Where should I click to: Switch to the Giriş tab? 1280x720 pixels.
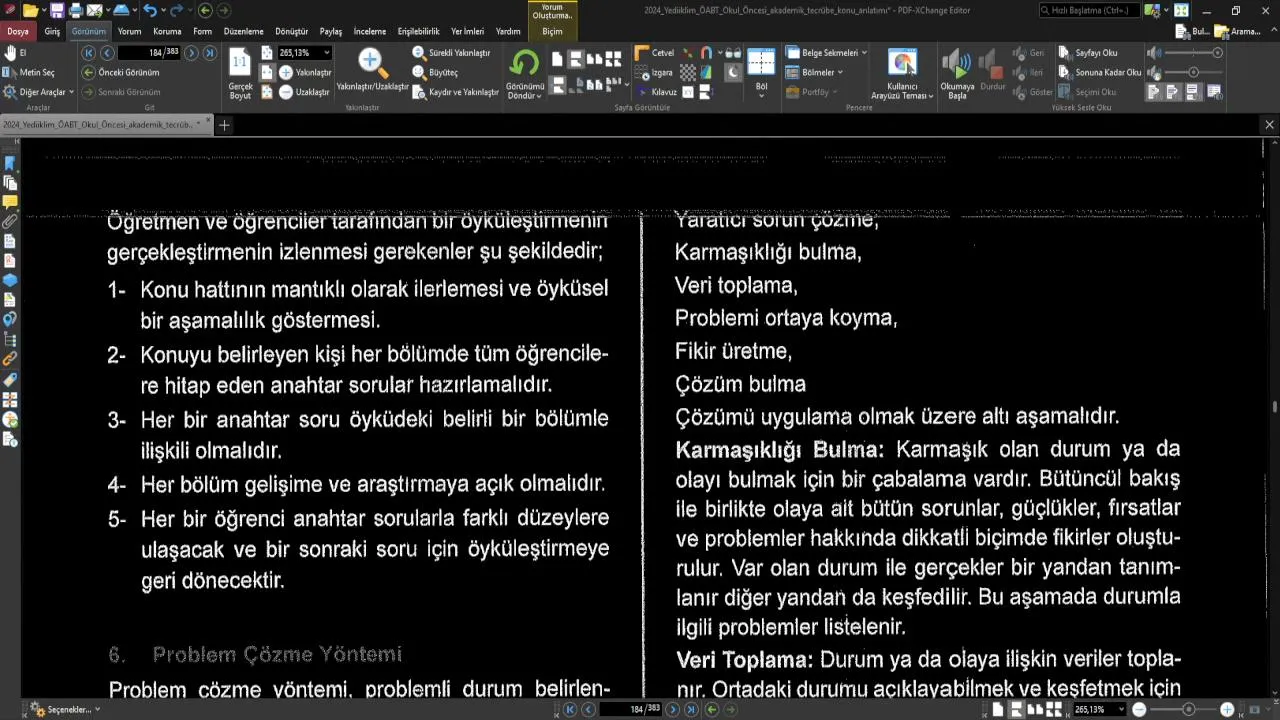(52, 31)
